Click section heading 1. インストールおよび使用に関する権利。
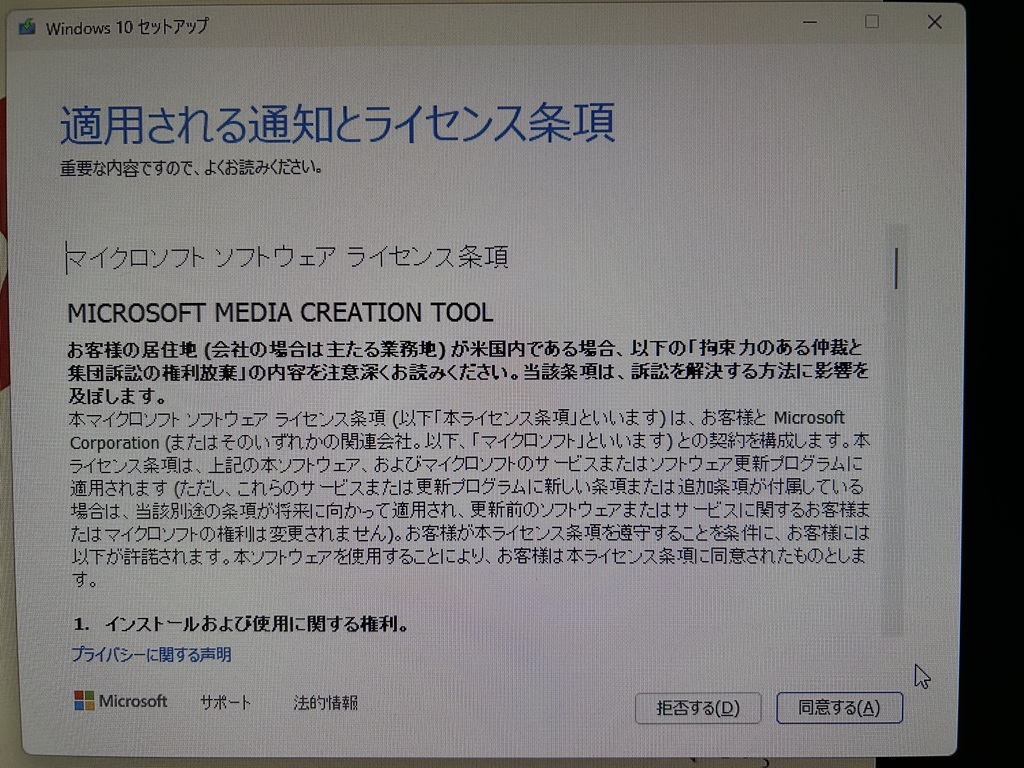1024x768 pixels. pyautogui.click(x=241, y=624)
